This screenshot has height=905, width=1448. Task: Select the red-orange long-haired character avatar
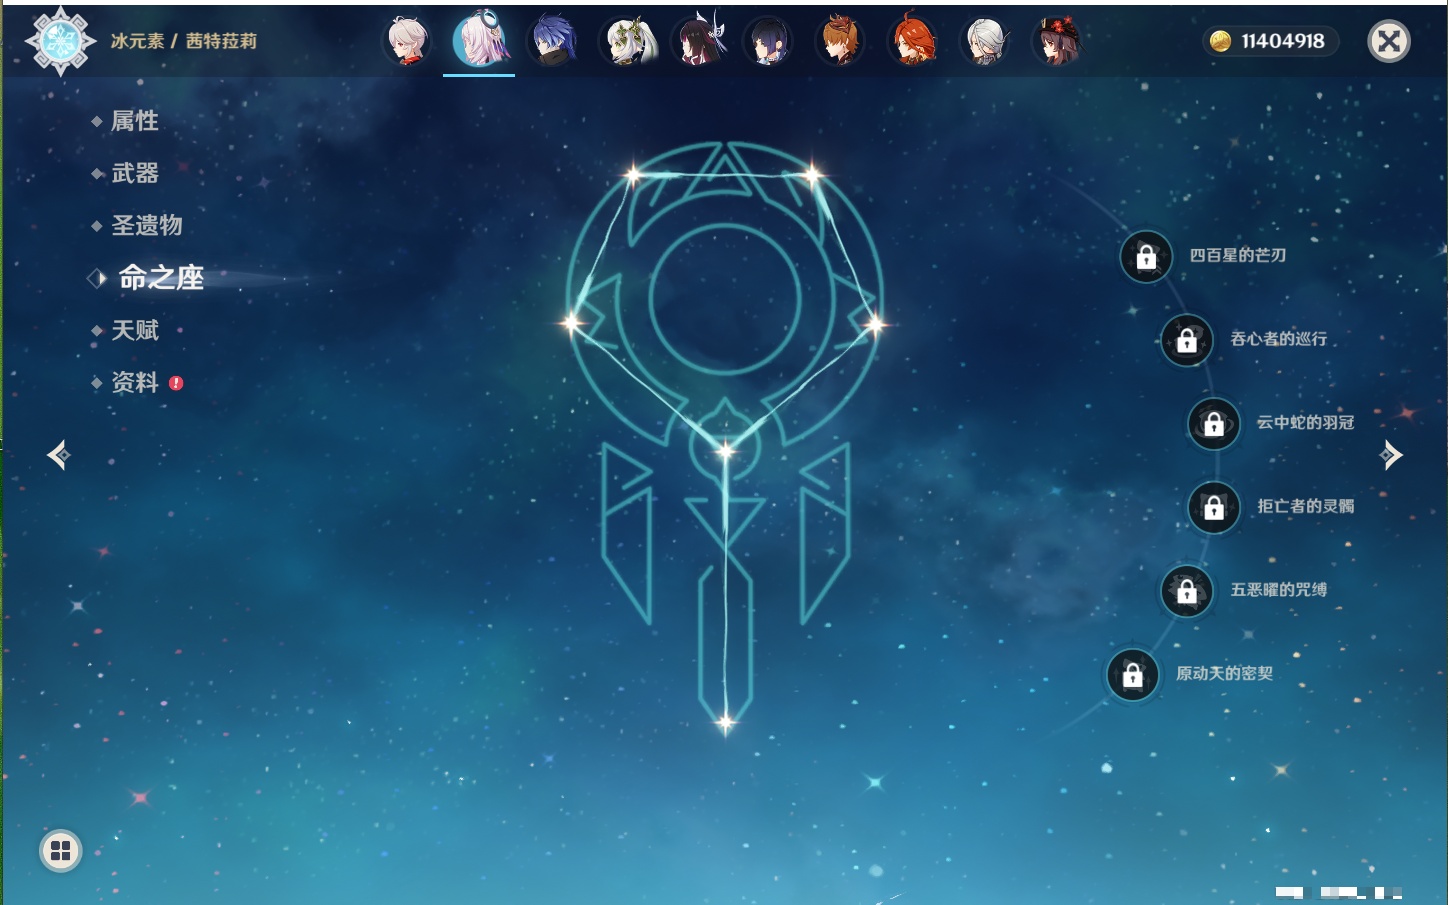(912, 41)
